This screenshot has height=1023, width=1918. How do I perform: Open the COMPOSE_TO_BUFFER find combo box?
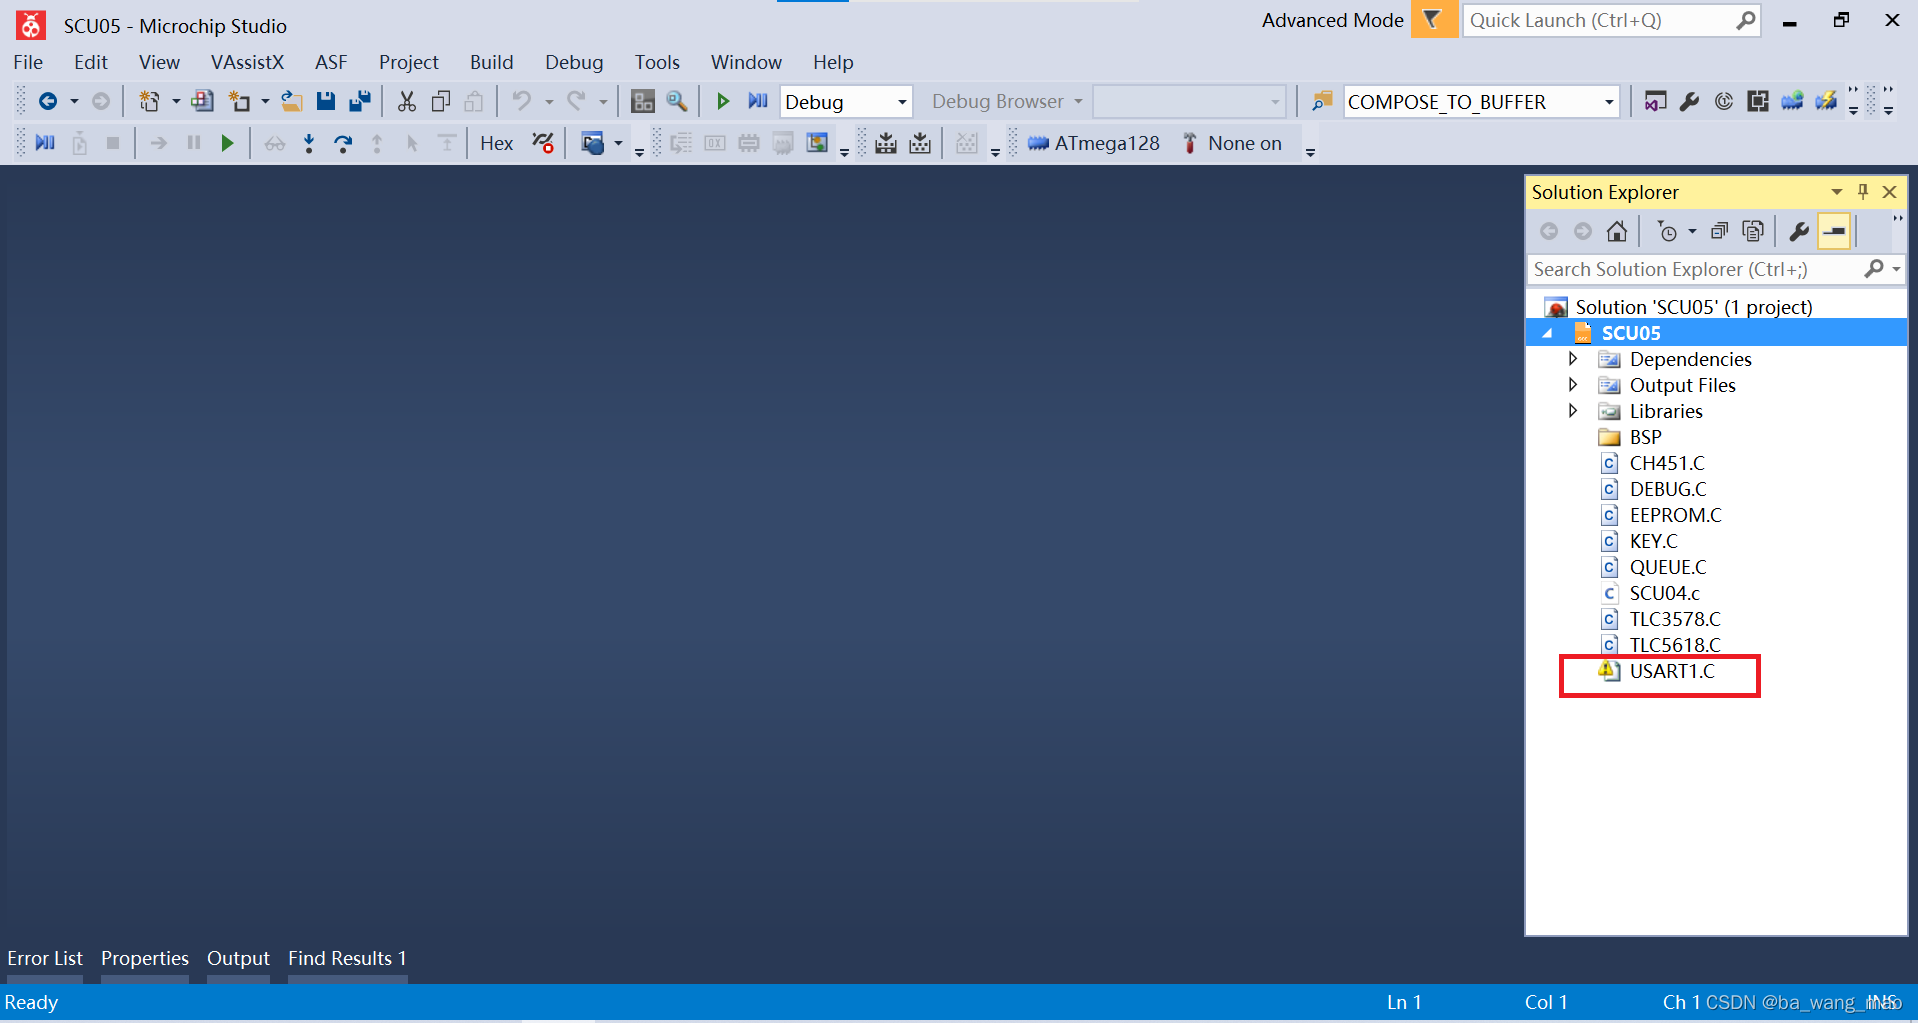[1481, 102]
